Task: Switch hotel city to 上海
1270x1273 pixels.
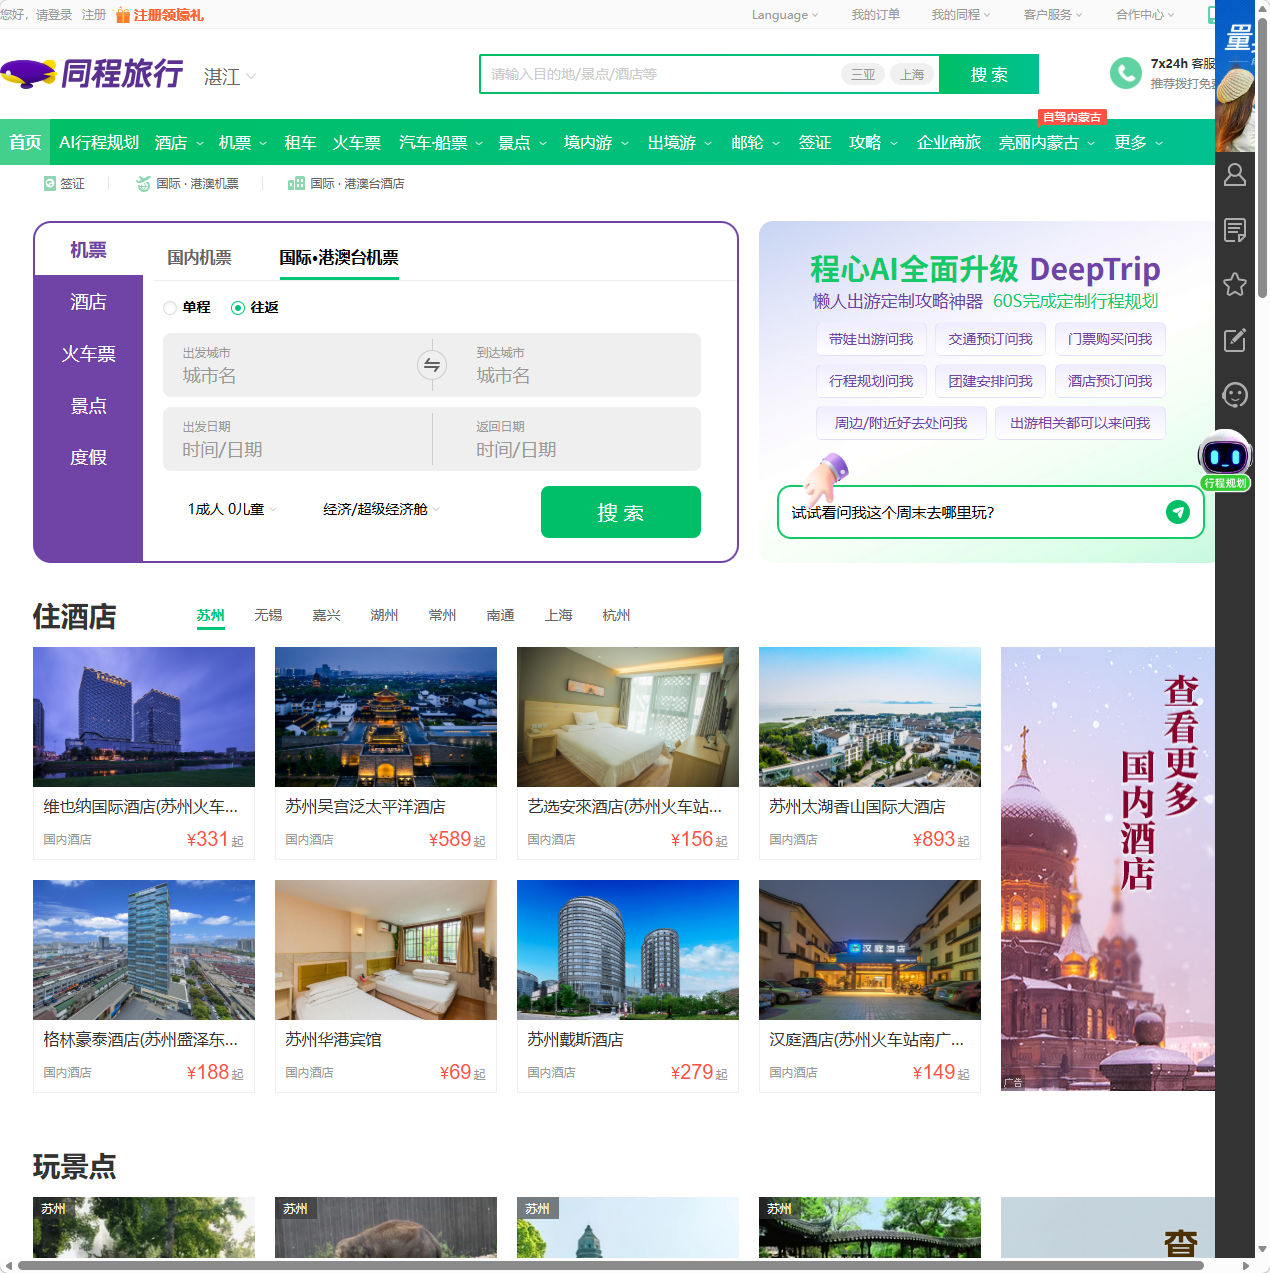Action: pos(558,615)
